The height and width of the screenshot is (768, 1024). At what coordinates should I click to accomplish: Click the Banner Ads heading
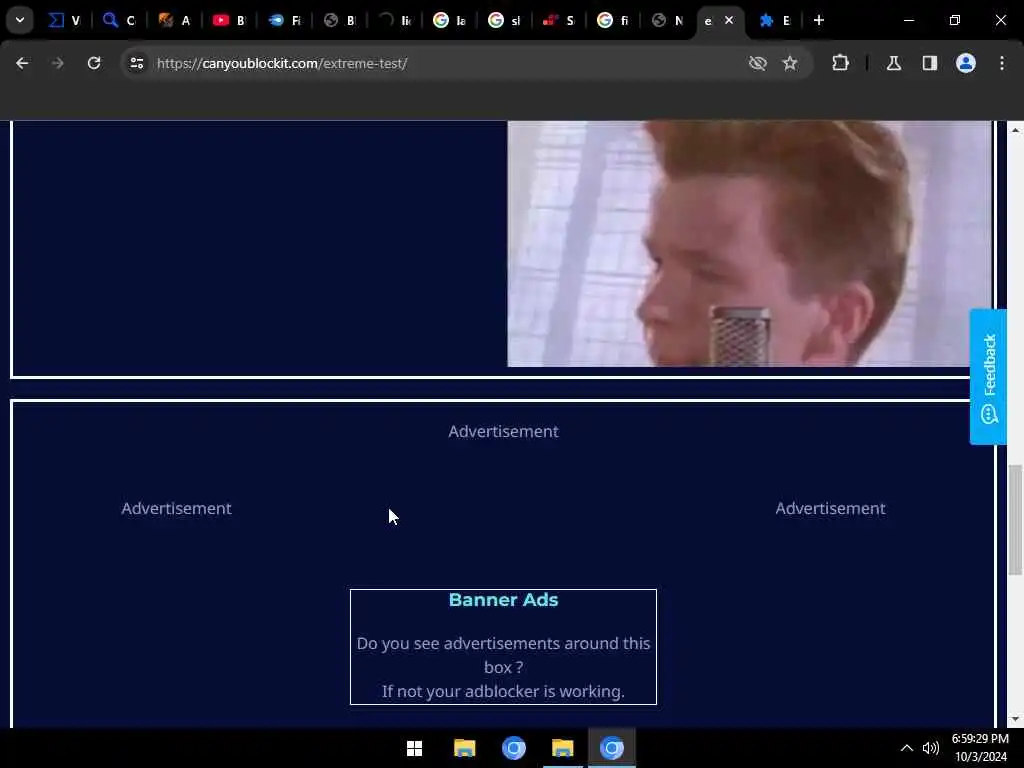click(x=504, y=600)
